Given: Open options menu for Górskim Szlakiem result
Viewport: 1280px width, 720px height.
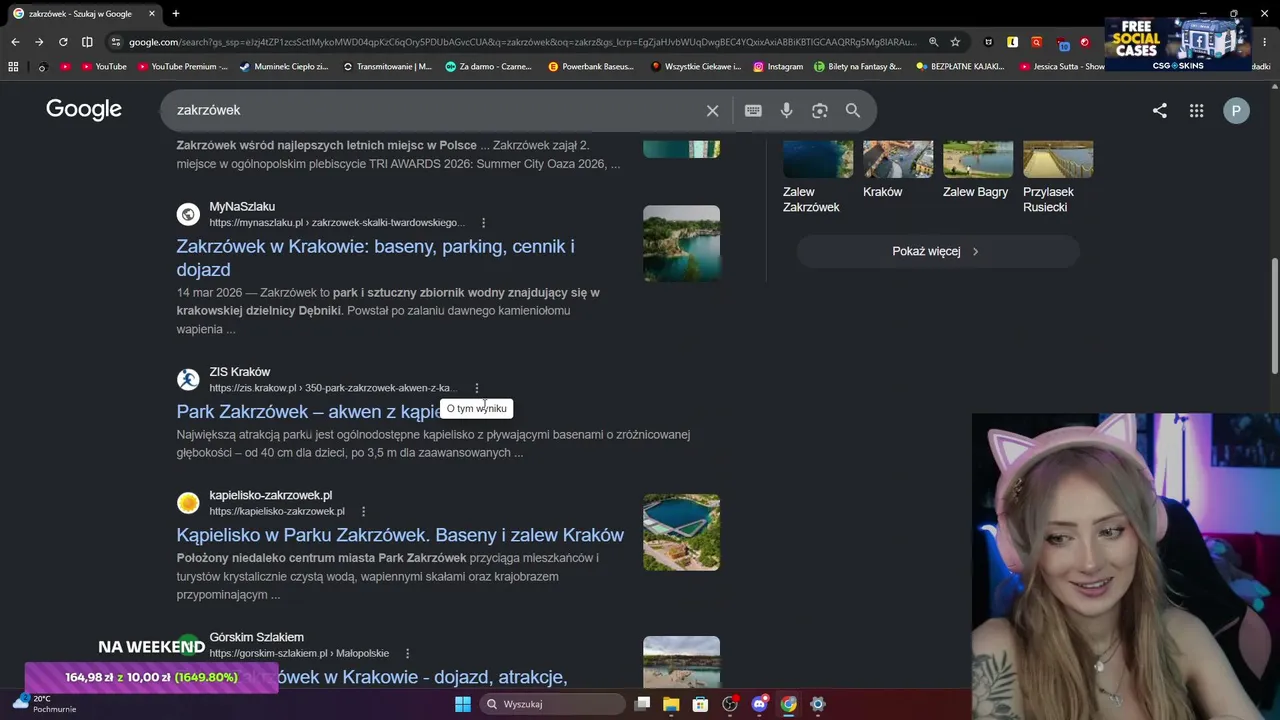Looking at the screenshot, I should 407,654.
